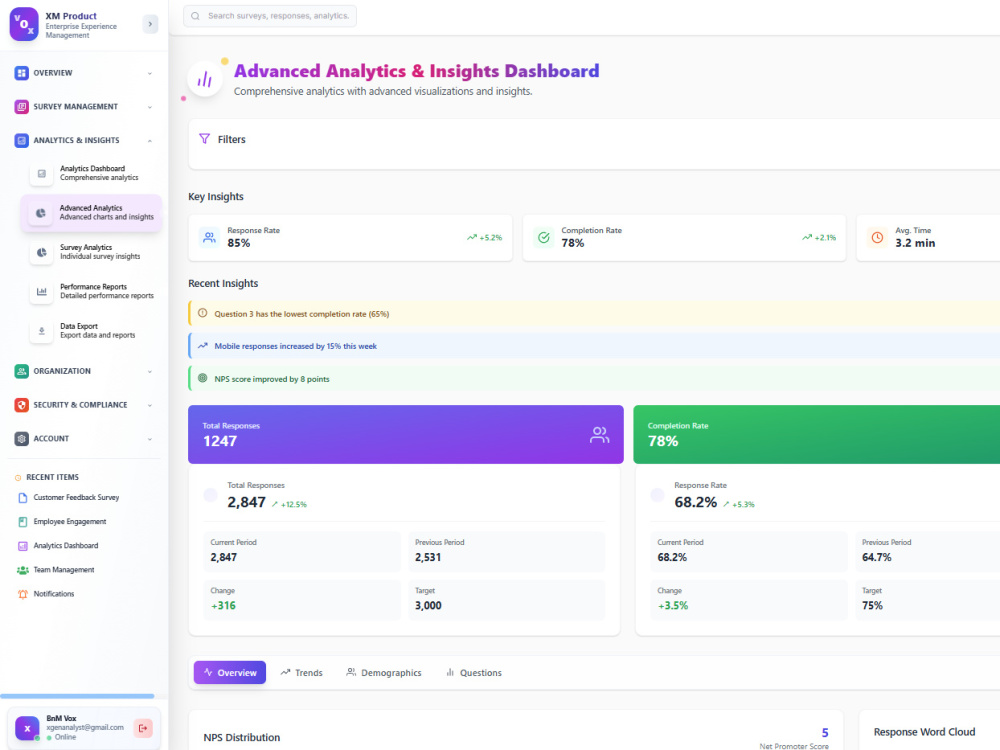
Task: Click the Security & Compliance shield icon
Action: pyautogui.click(x=22, y=405)
